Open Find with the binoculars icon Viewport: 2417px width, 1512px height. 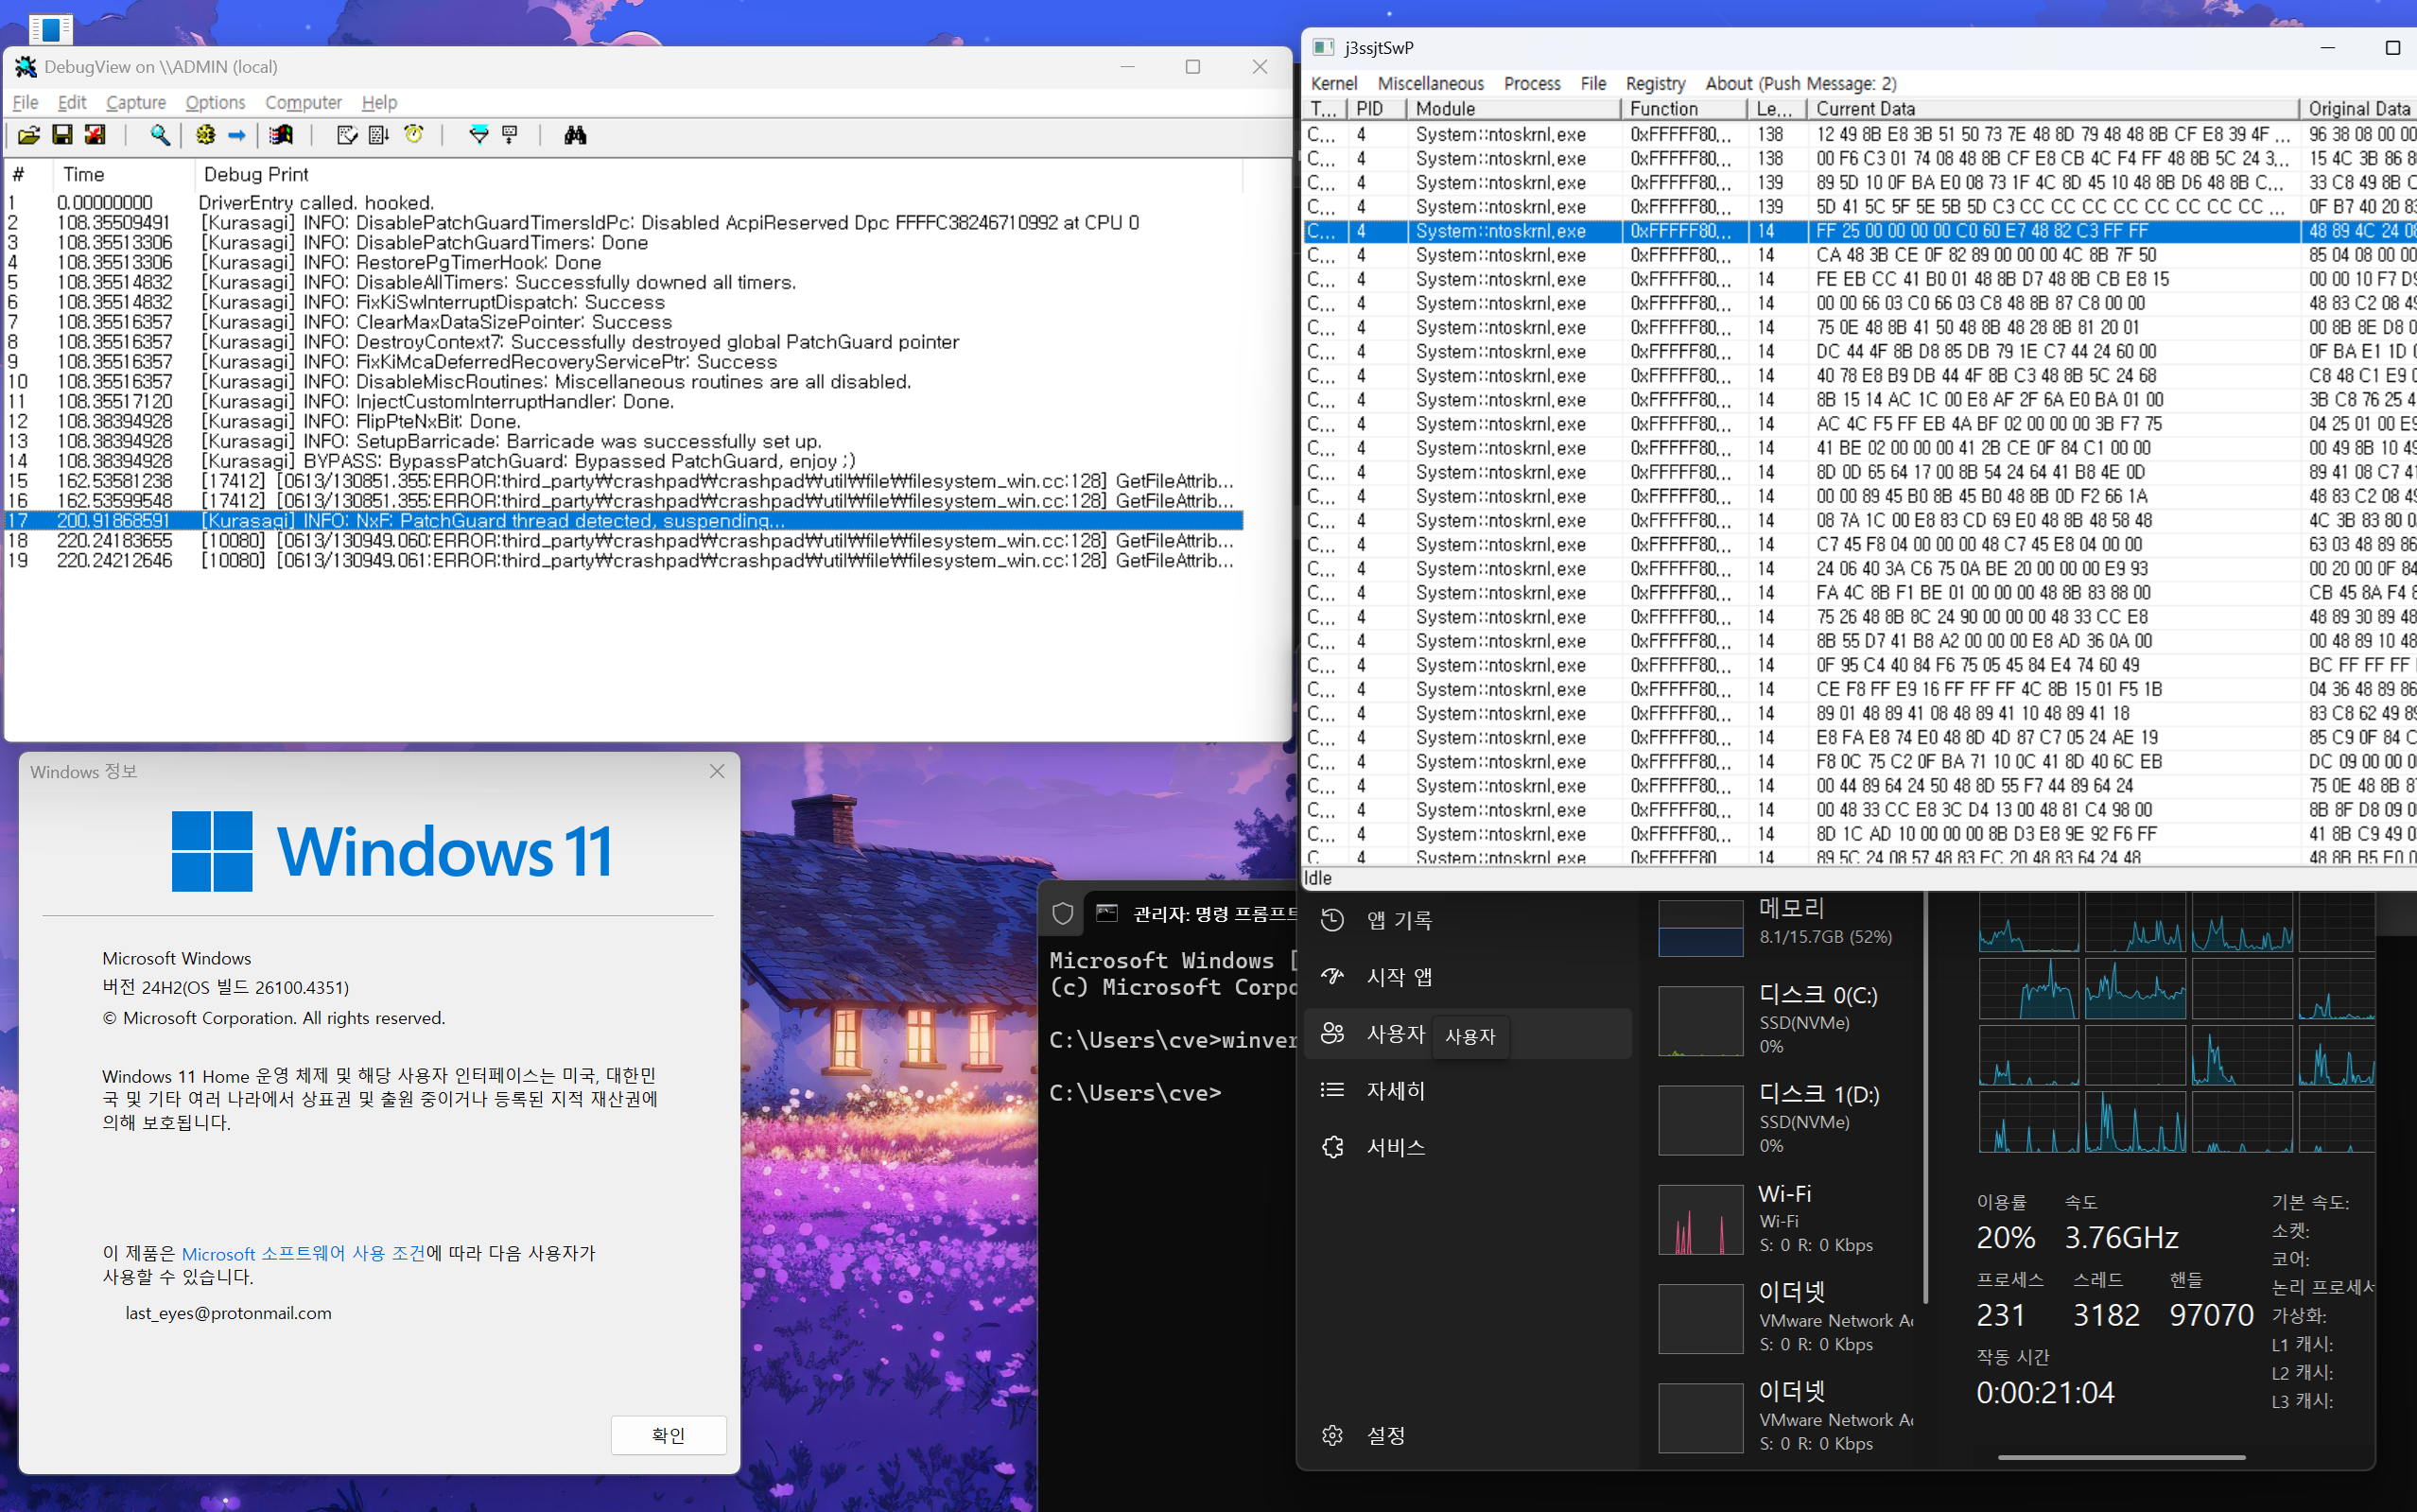[575, 135]
